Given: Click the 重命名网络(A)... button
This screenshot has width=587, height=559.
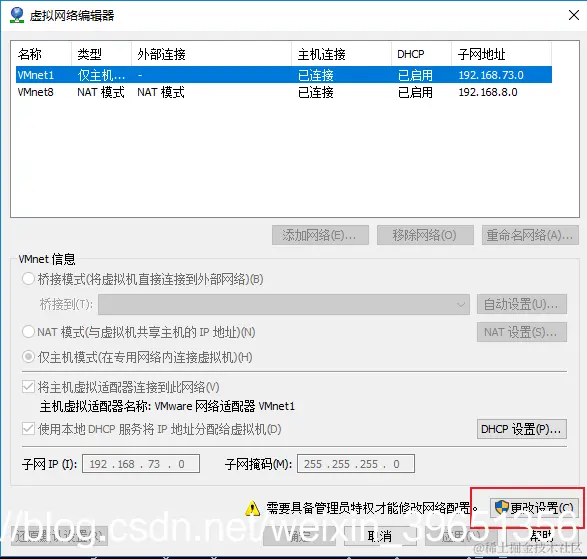Looking at the screenshot, I should pyautogui.click(x=530, y=235).
